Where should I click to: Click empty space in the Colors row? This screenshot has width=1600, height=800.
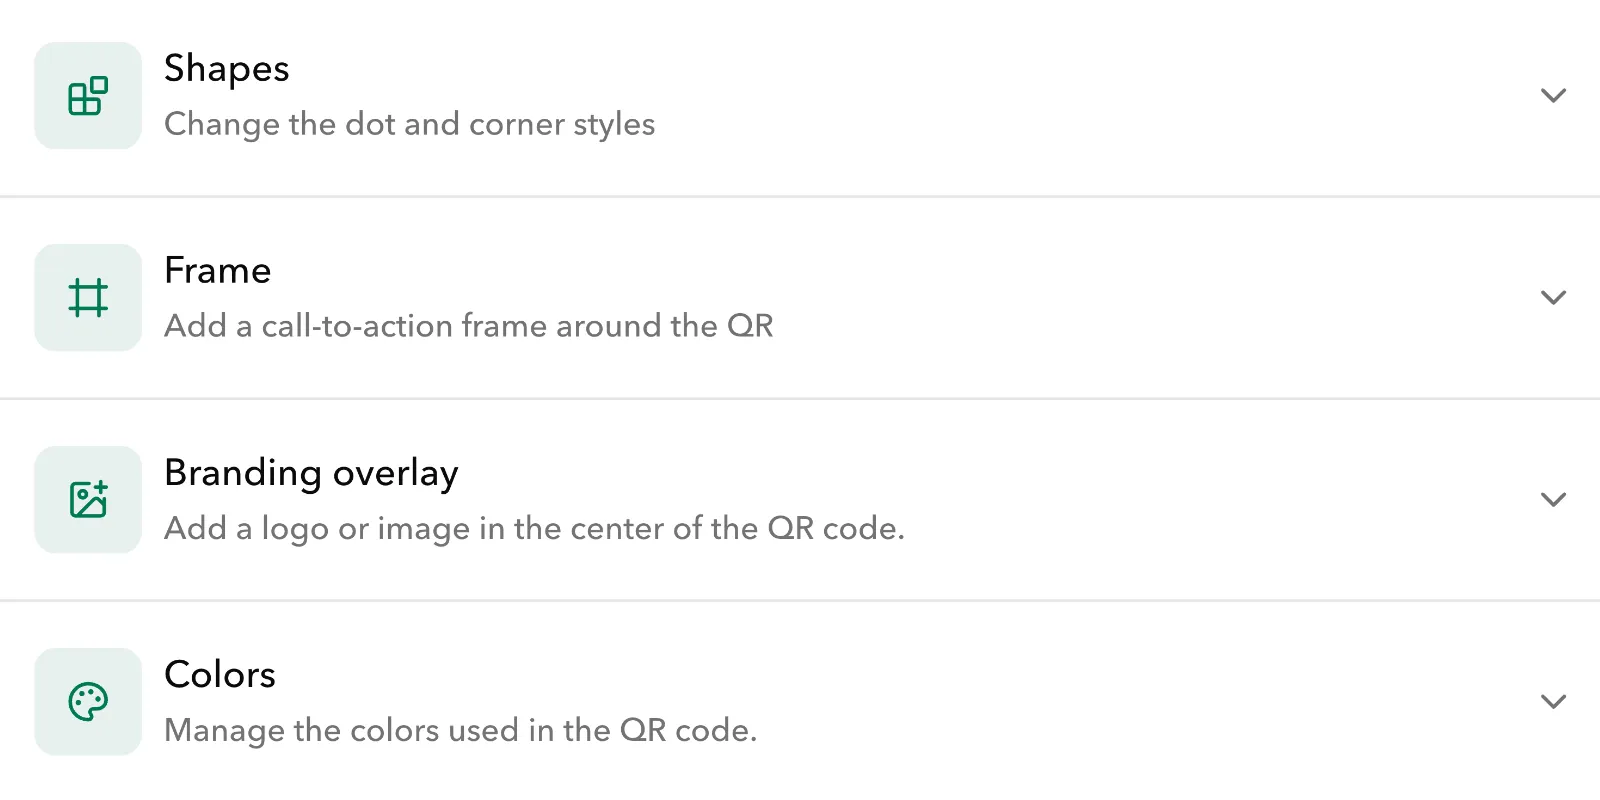pyautogui.click(x=1150, y=702)
